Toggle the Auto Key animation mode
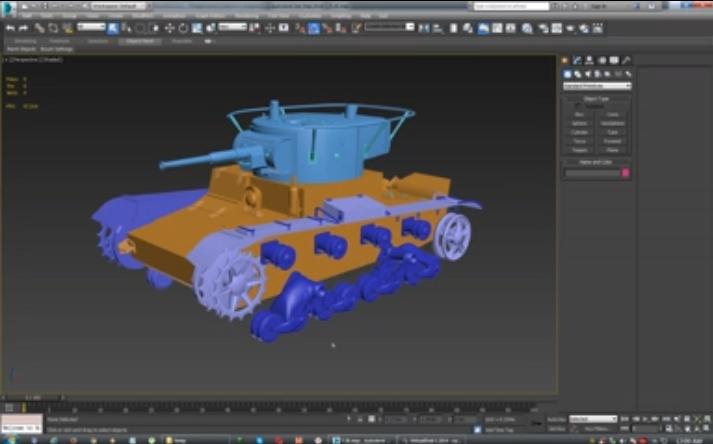This screenshot has width=713, height=444. pos(556,419)
